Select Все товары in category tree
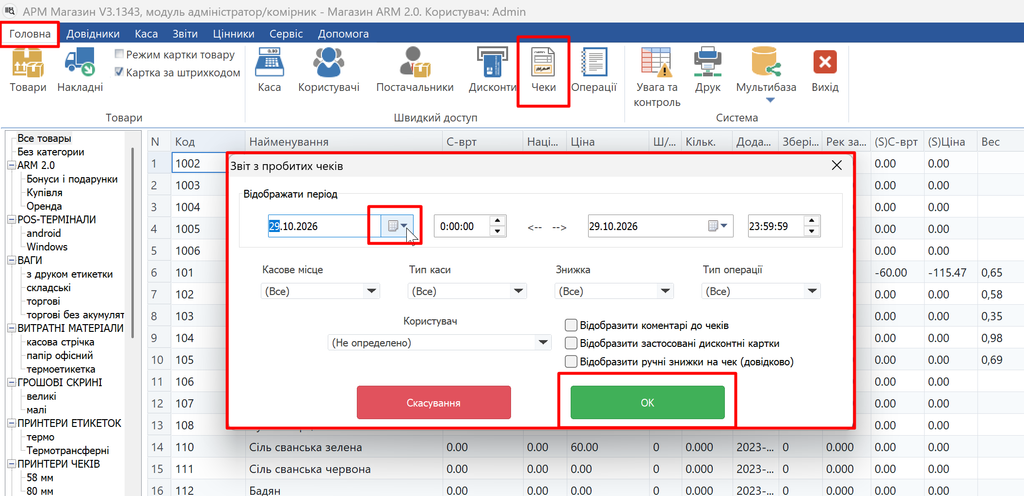The width and height of the screenshot is (1024, 496). click(44, 138)
